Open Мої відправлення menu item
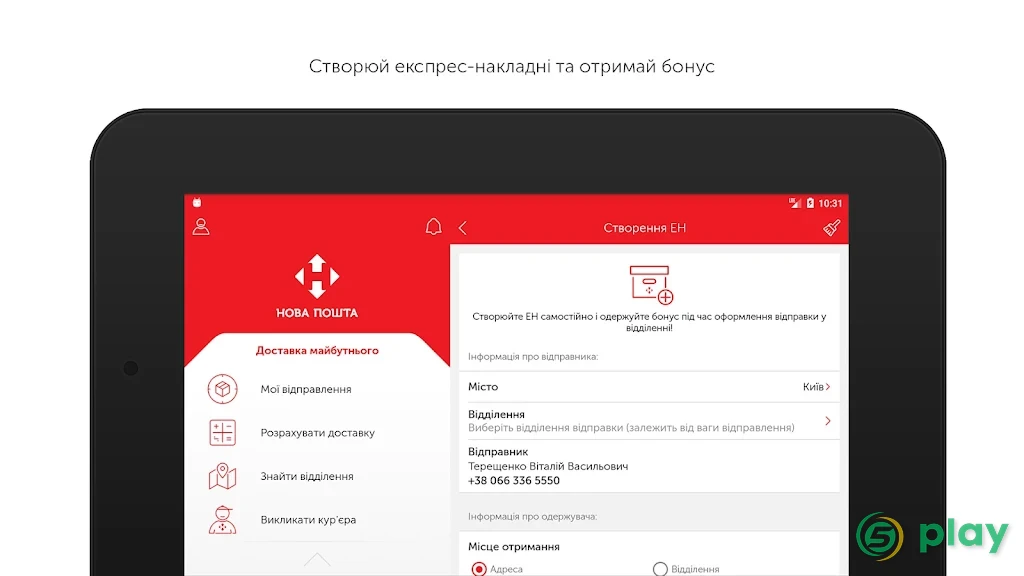 coord(306,389)
